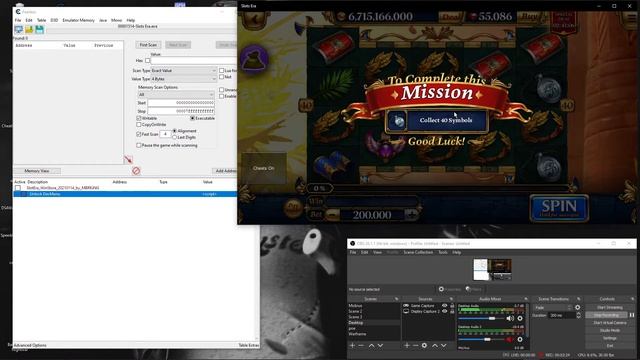Enable the CopyOnWrite checkbox
This screenshot has height=360, width=640.
(139, 124)
